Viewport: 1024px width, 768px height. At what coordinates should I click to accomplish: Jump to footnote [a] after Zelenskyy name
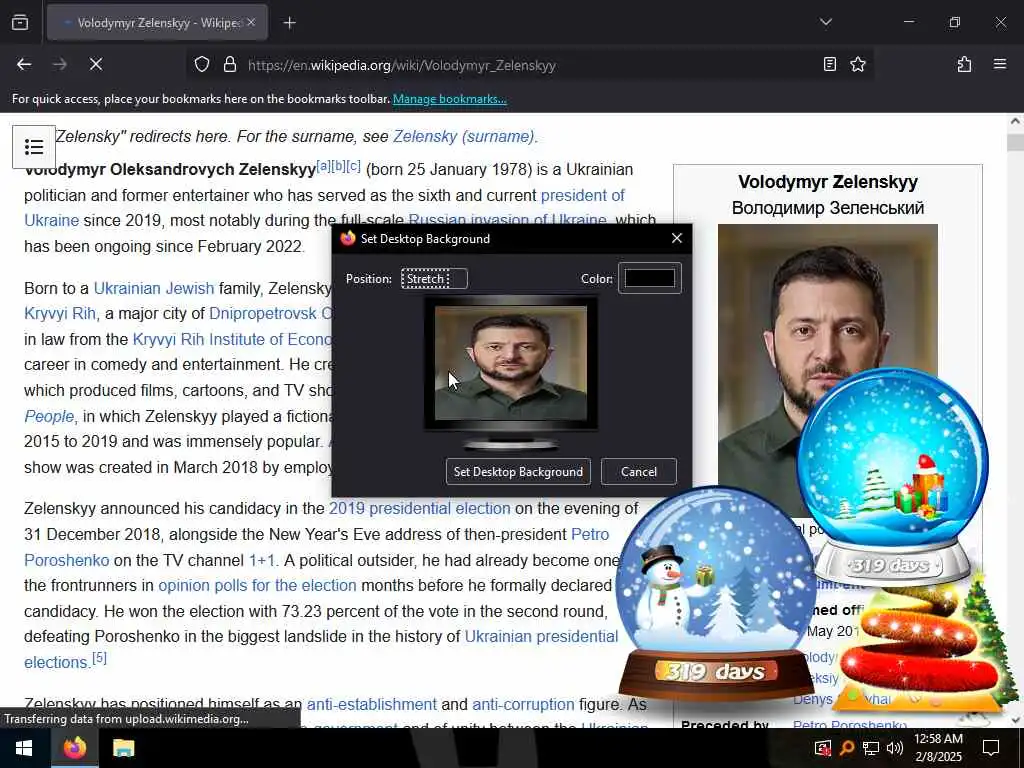[x=323, y=166]
